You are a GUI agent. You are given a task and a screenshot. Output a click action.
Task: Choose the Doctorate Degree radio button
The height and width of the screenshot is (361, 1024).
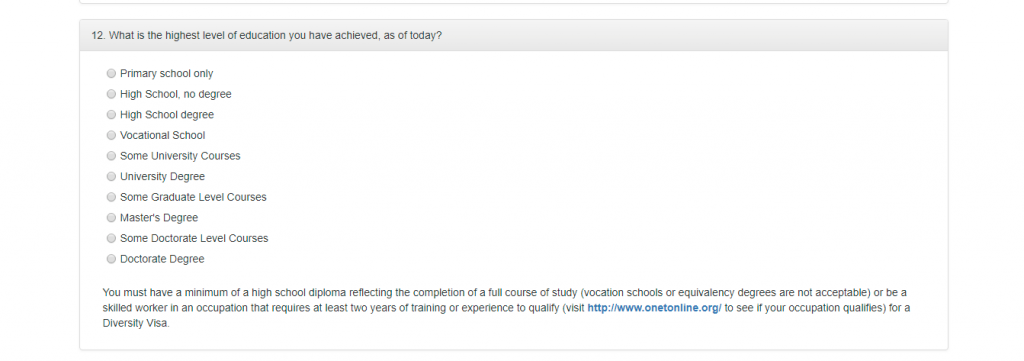(111, 259)
